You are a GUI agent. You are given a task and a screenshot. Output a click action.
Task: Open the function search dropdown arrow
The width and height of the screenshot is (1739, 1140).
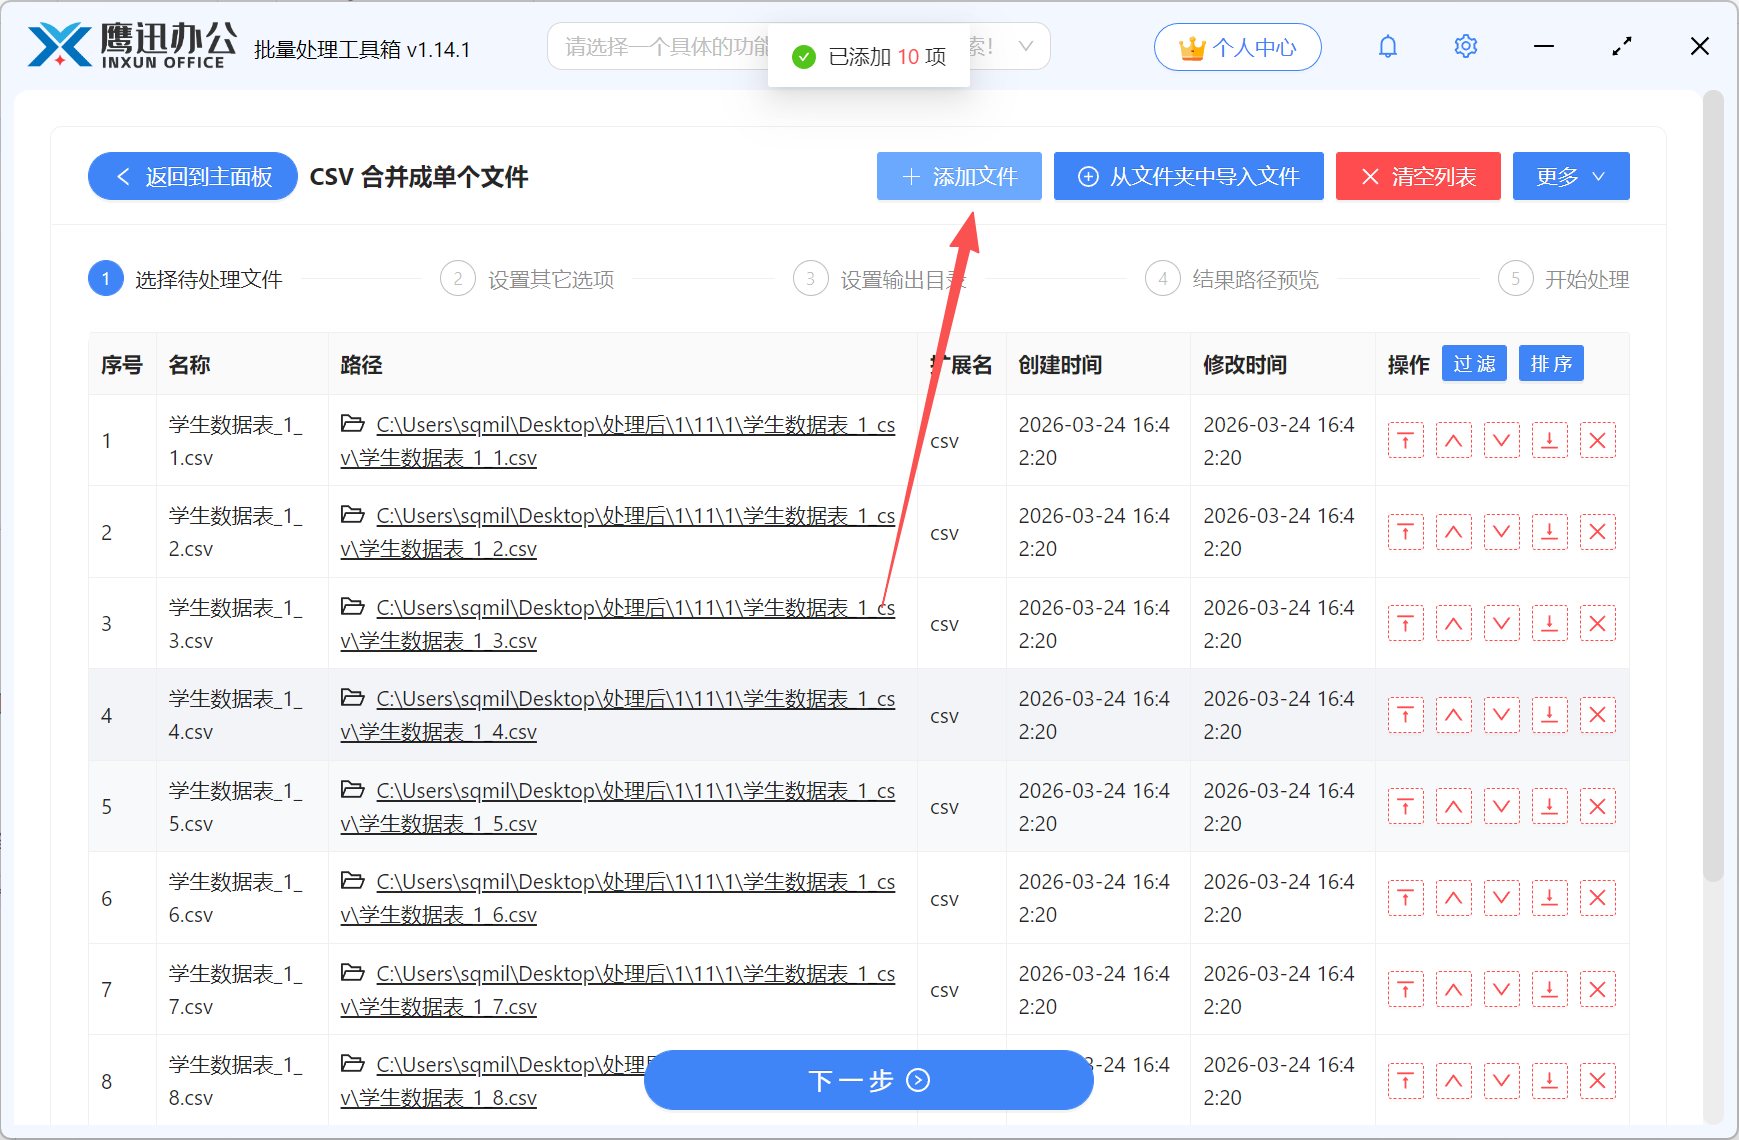click(1026, 46)
